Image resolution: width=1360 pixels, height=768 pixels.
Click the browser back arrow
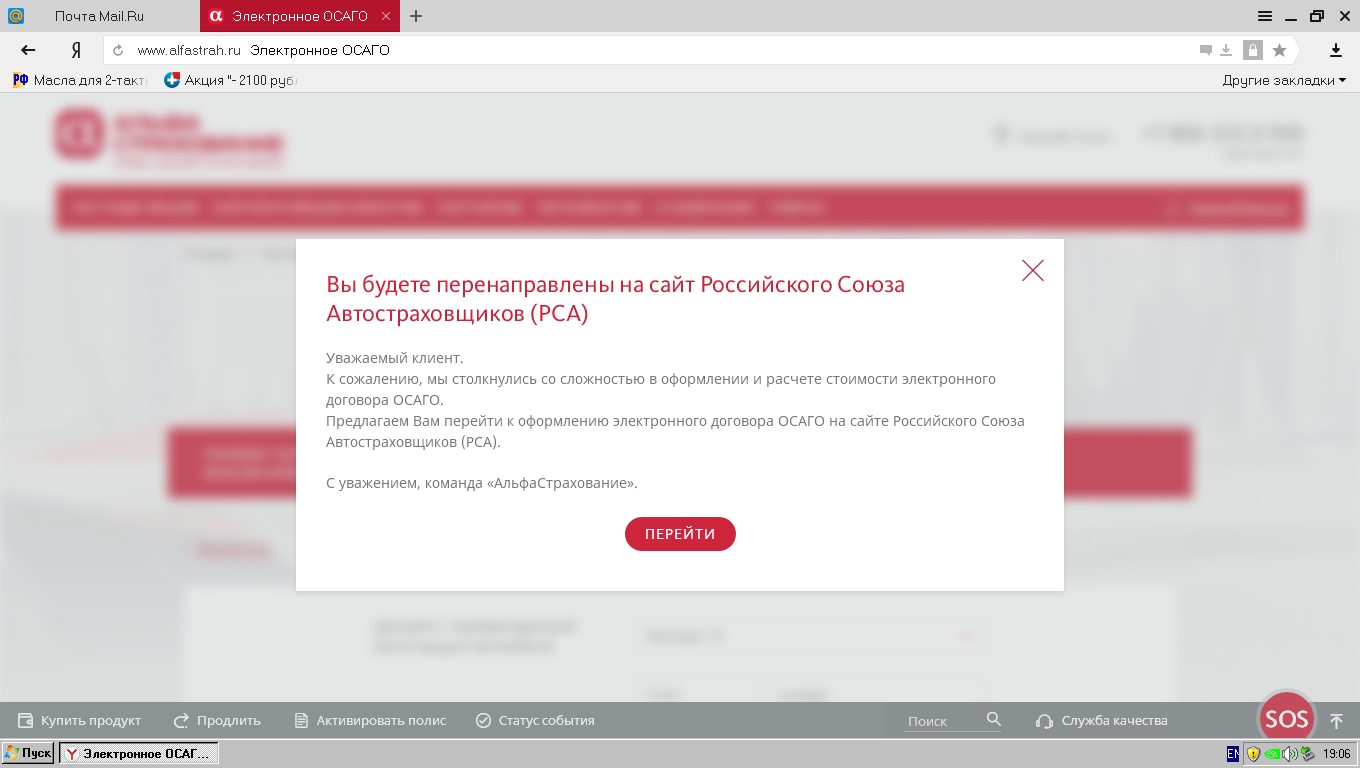click(x=28, y=50)
